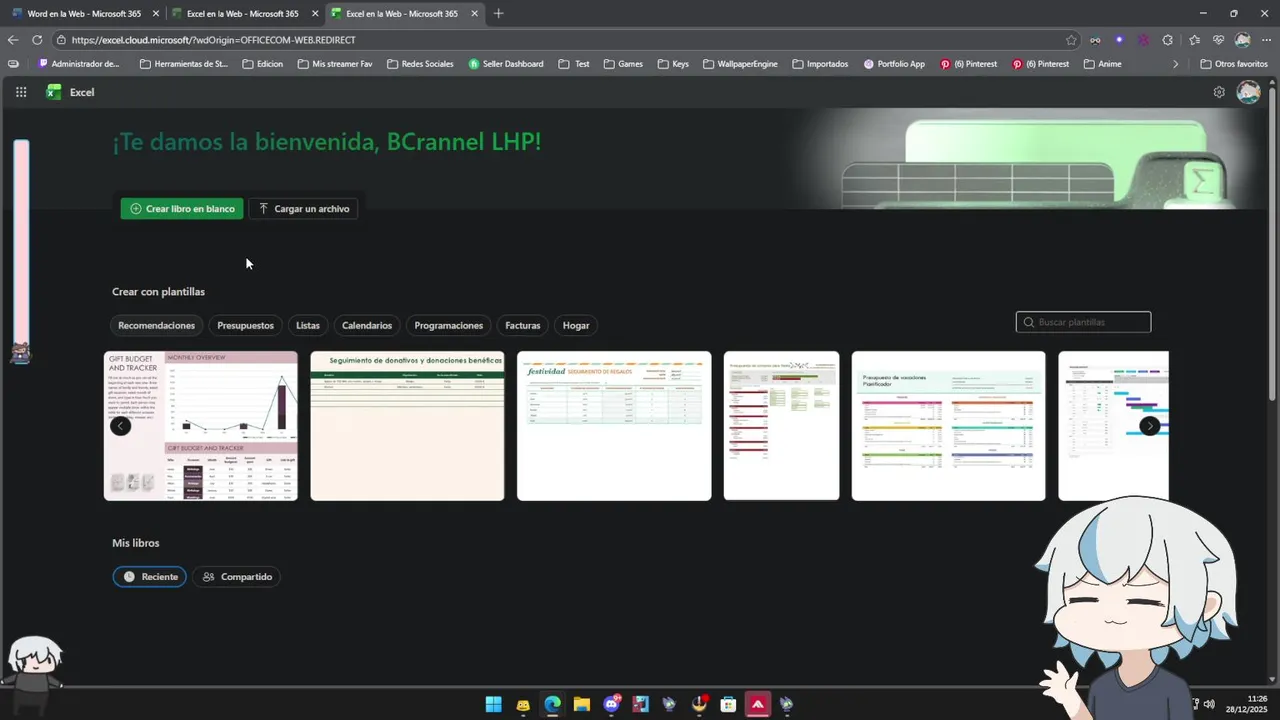Click Buscar plantillas search field
This screenshot has width=1280, height=720.
(x=1083, y=322)
